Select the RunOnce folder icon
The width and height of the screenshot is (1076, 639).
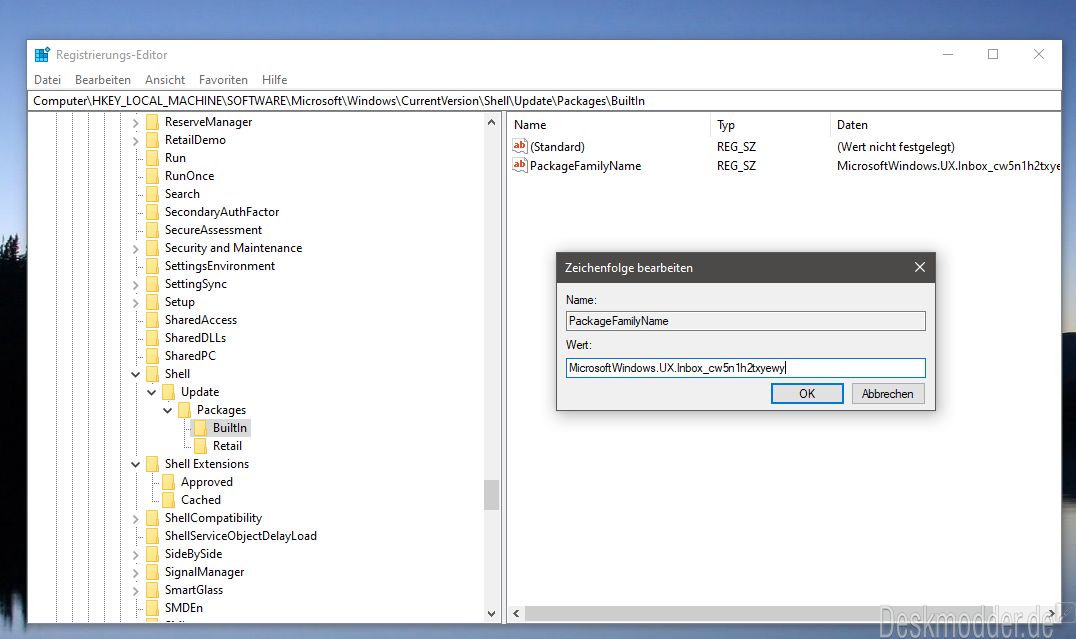click(152, 176)
